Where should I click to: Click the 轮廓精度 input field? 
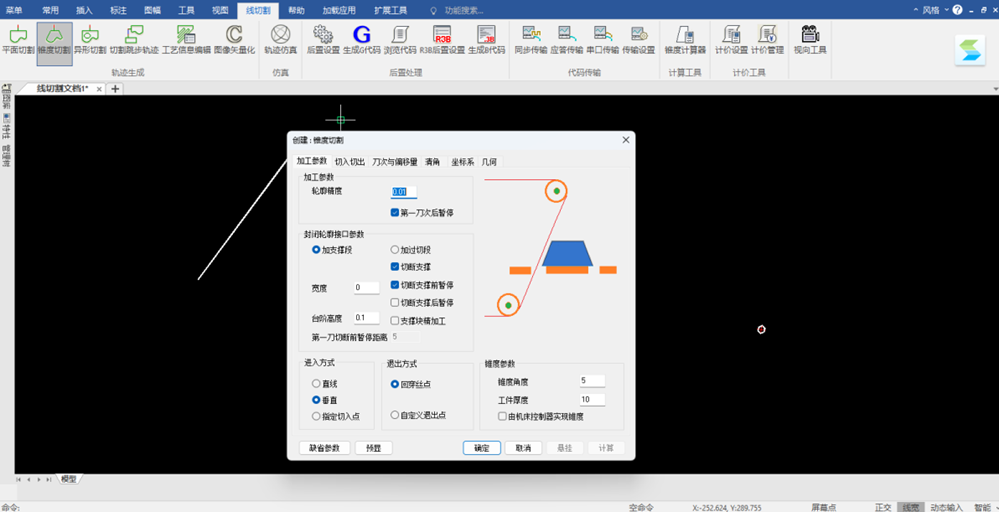(404, 192)
